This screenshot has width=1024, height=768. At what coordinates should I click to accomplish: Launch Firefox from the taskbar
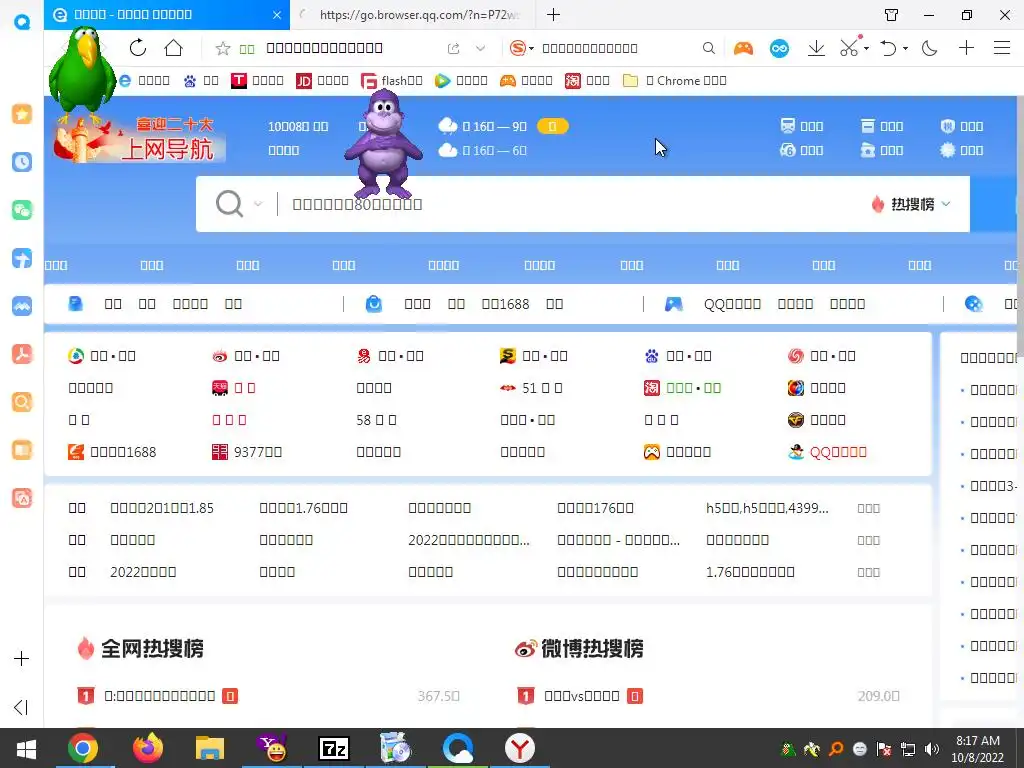148,748
